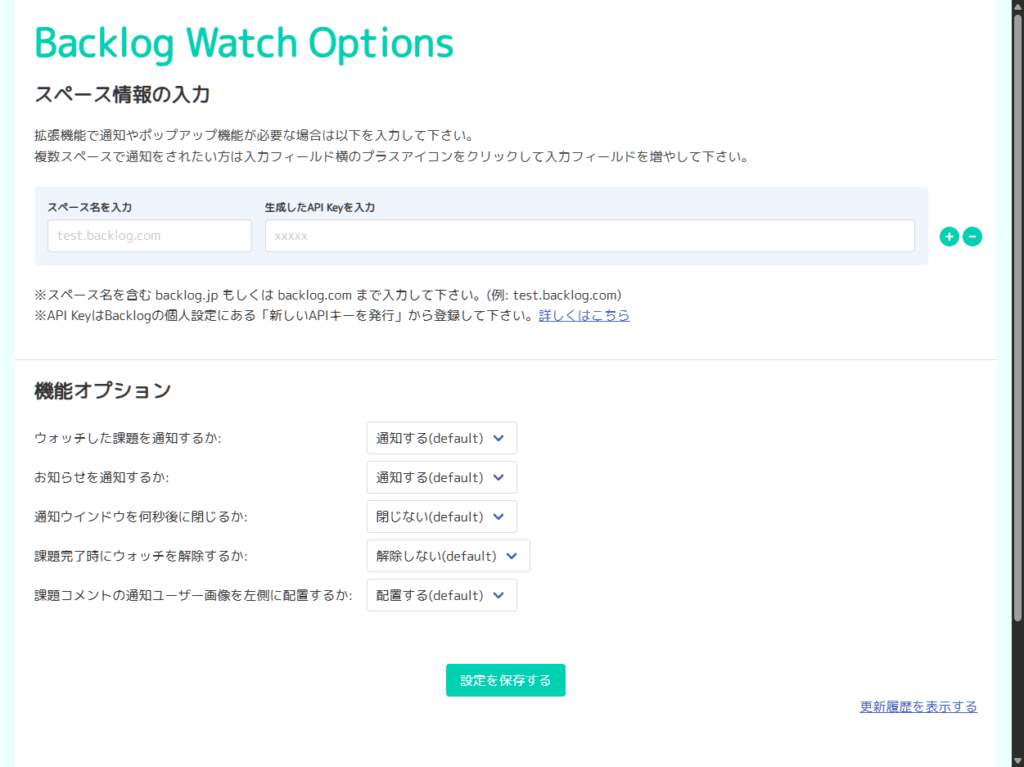Open the お知らせを通知するか dropdown

click(x=441, y=478)
